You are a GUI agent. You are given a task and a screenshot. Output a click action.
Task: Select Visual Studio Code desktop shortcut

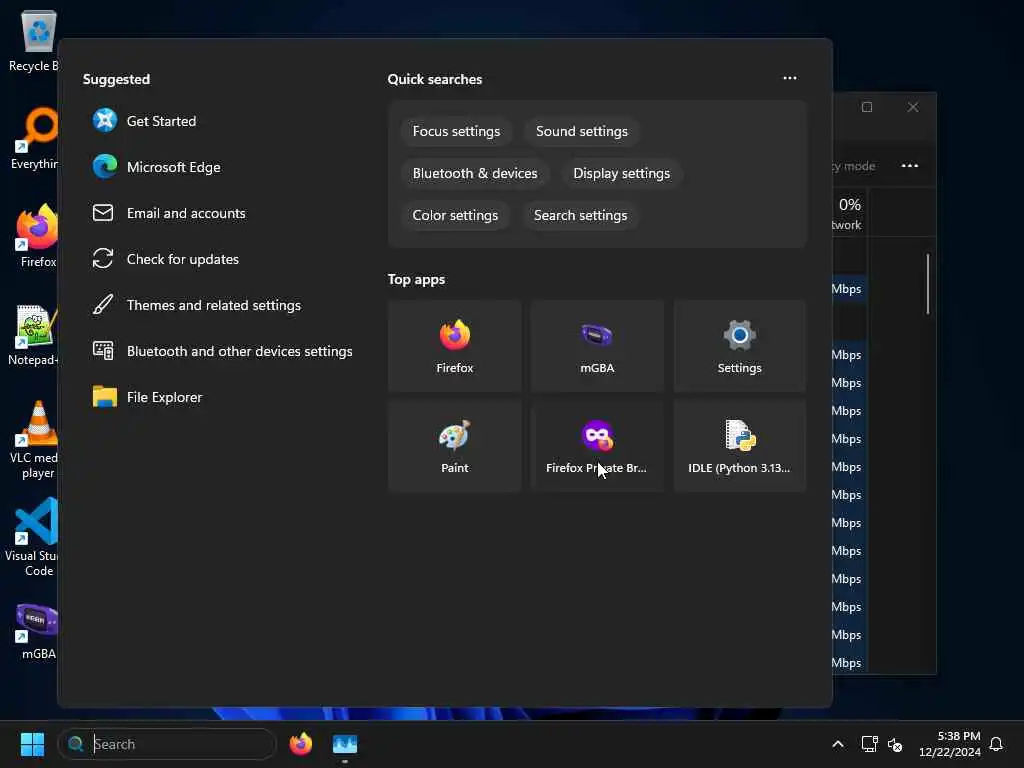(33, 537)
